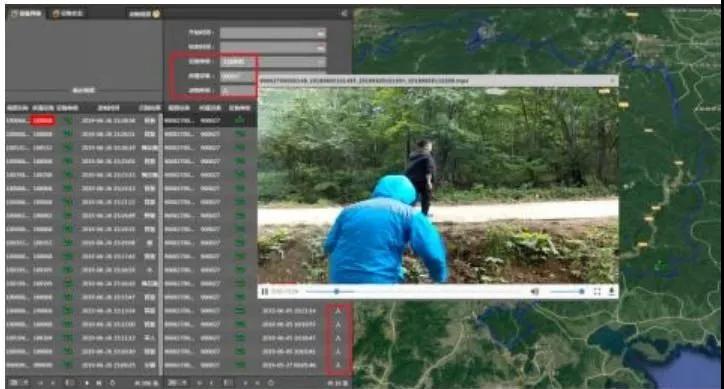Screen dimensions: 724x389
Task: Open the second date field calendar picker
Action: coord(320,47)
